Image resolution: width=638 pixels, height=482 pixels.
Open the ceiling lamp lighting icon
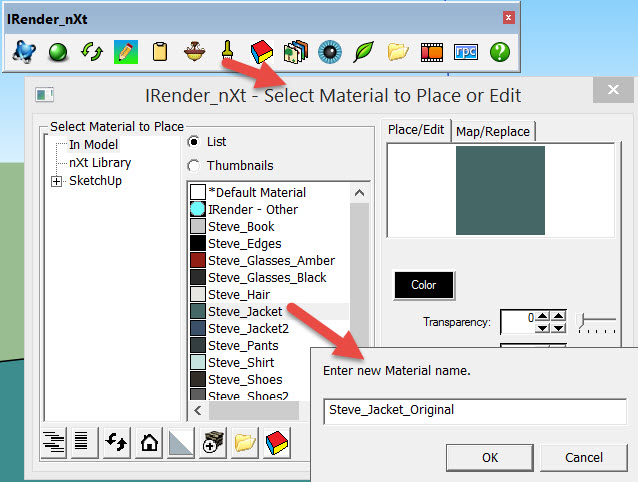point(193,51)
